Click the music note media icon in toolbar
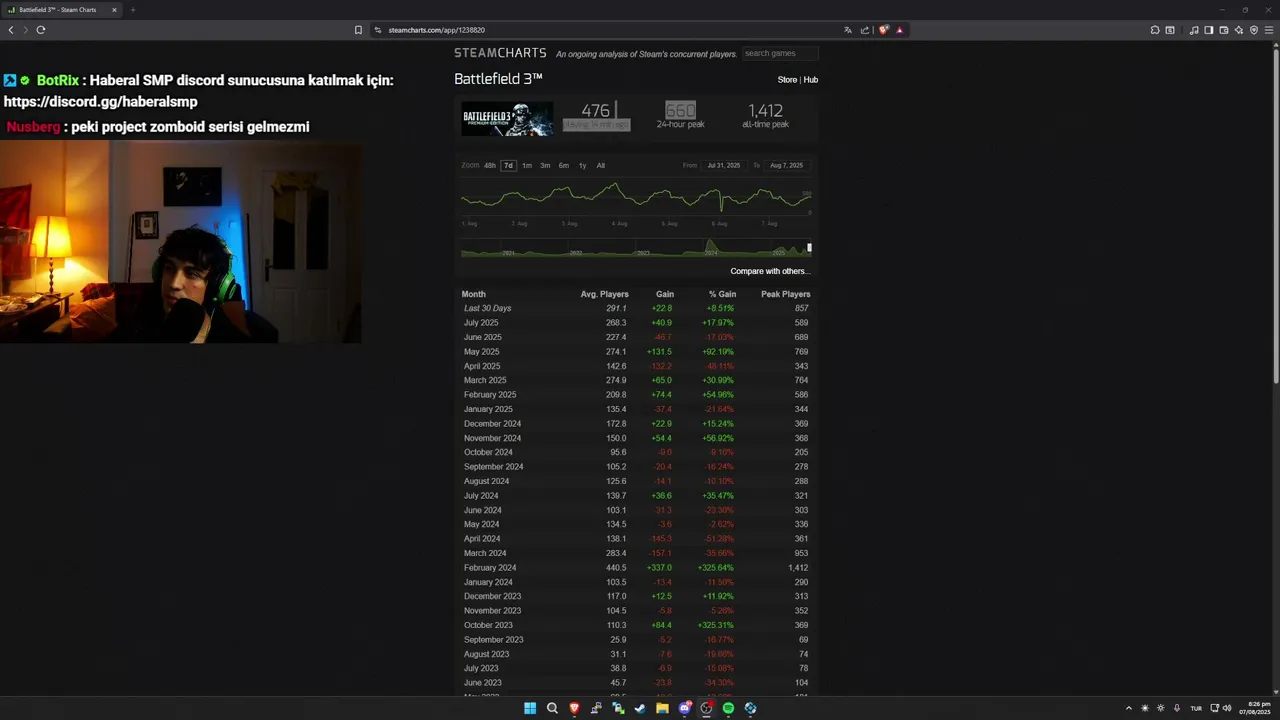Viewport: 1280px width, 720px height. pyautogui.click(x=1194, y=30)
